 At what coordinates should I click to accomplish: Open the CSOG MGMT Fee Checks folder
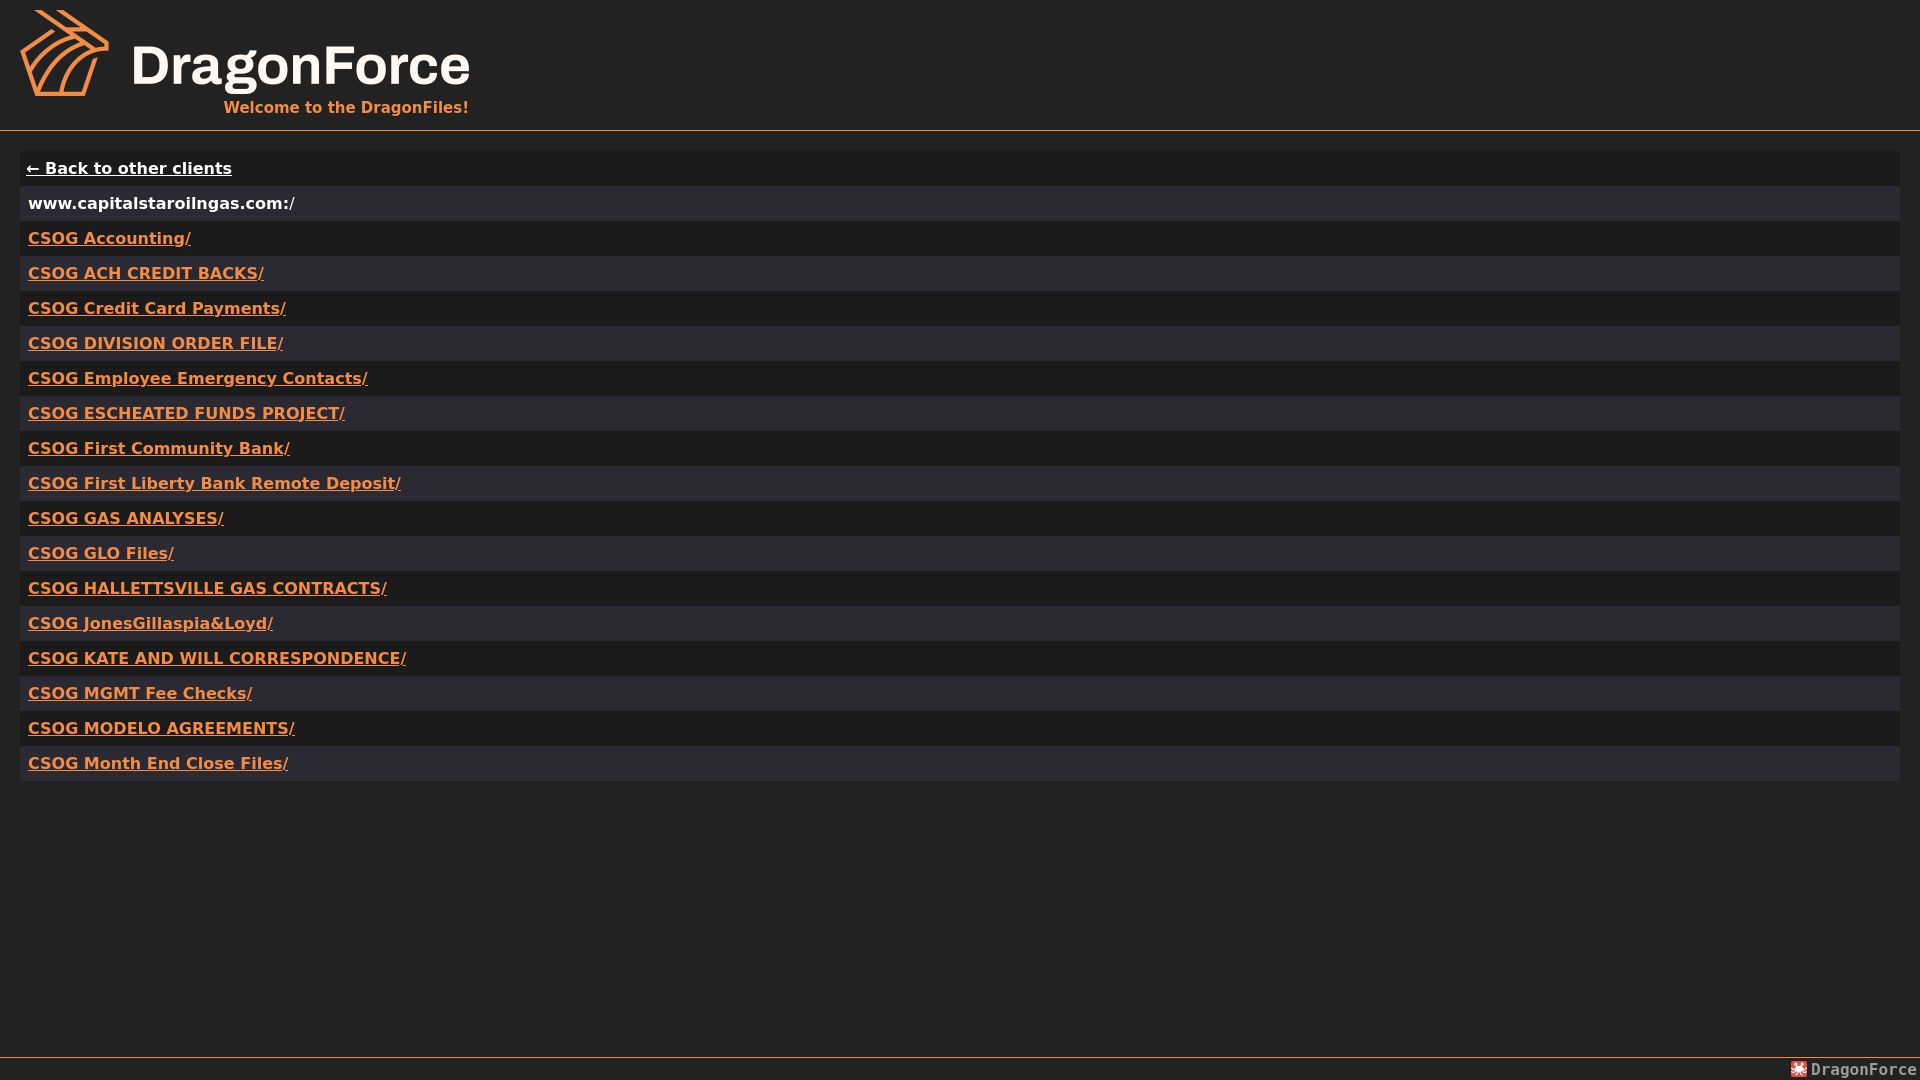(140, 693)
